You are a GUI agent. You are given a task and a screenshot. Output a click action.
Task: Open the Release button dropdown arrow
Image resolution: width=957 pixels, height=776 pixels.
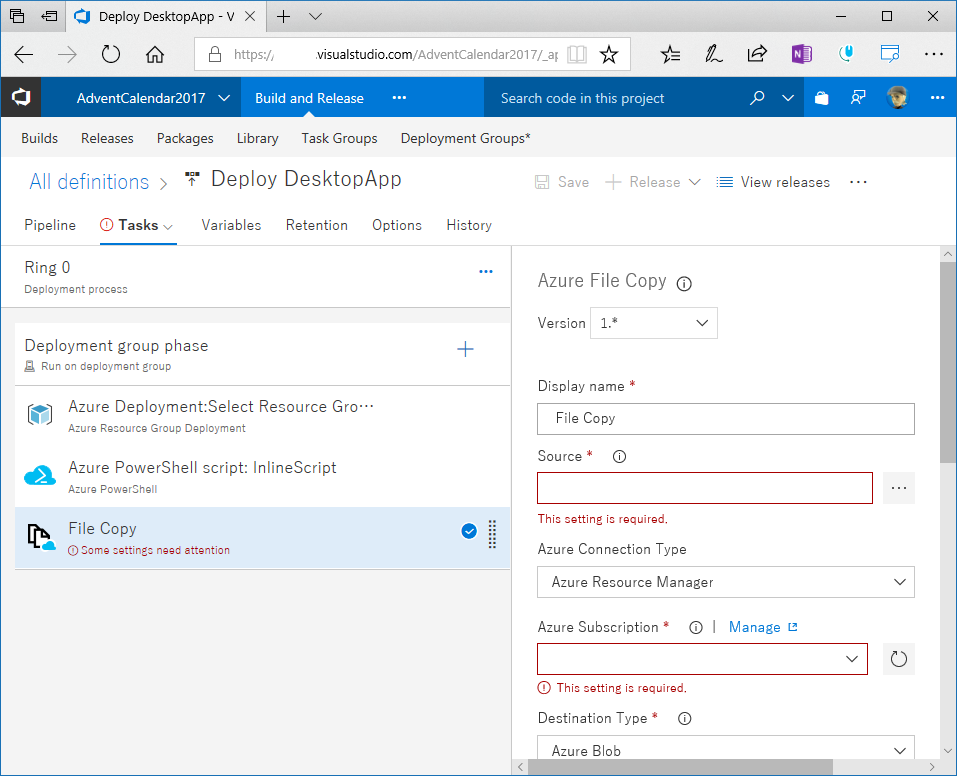(x=694, y=182)
